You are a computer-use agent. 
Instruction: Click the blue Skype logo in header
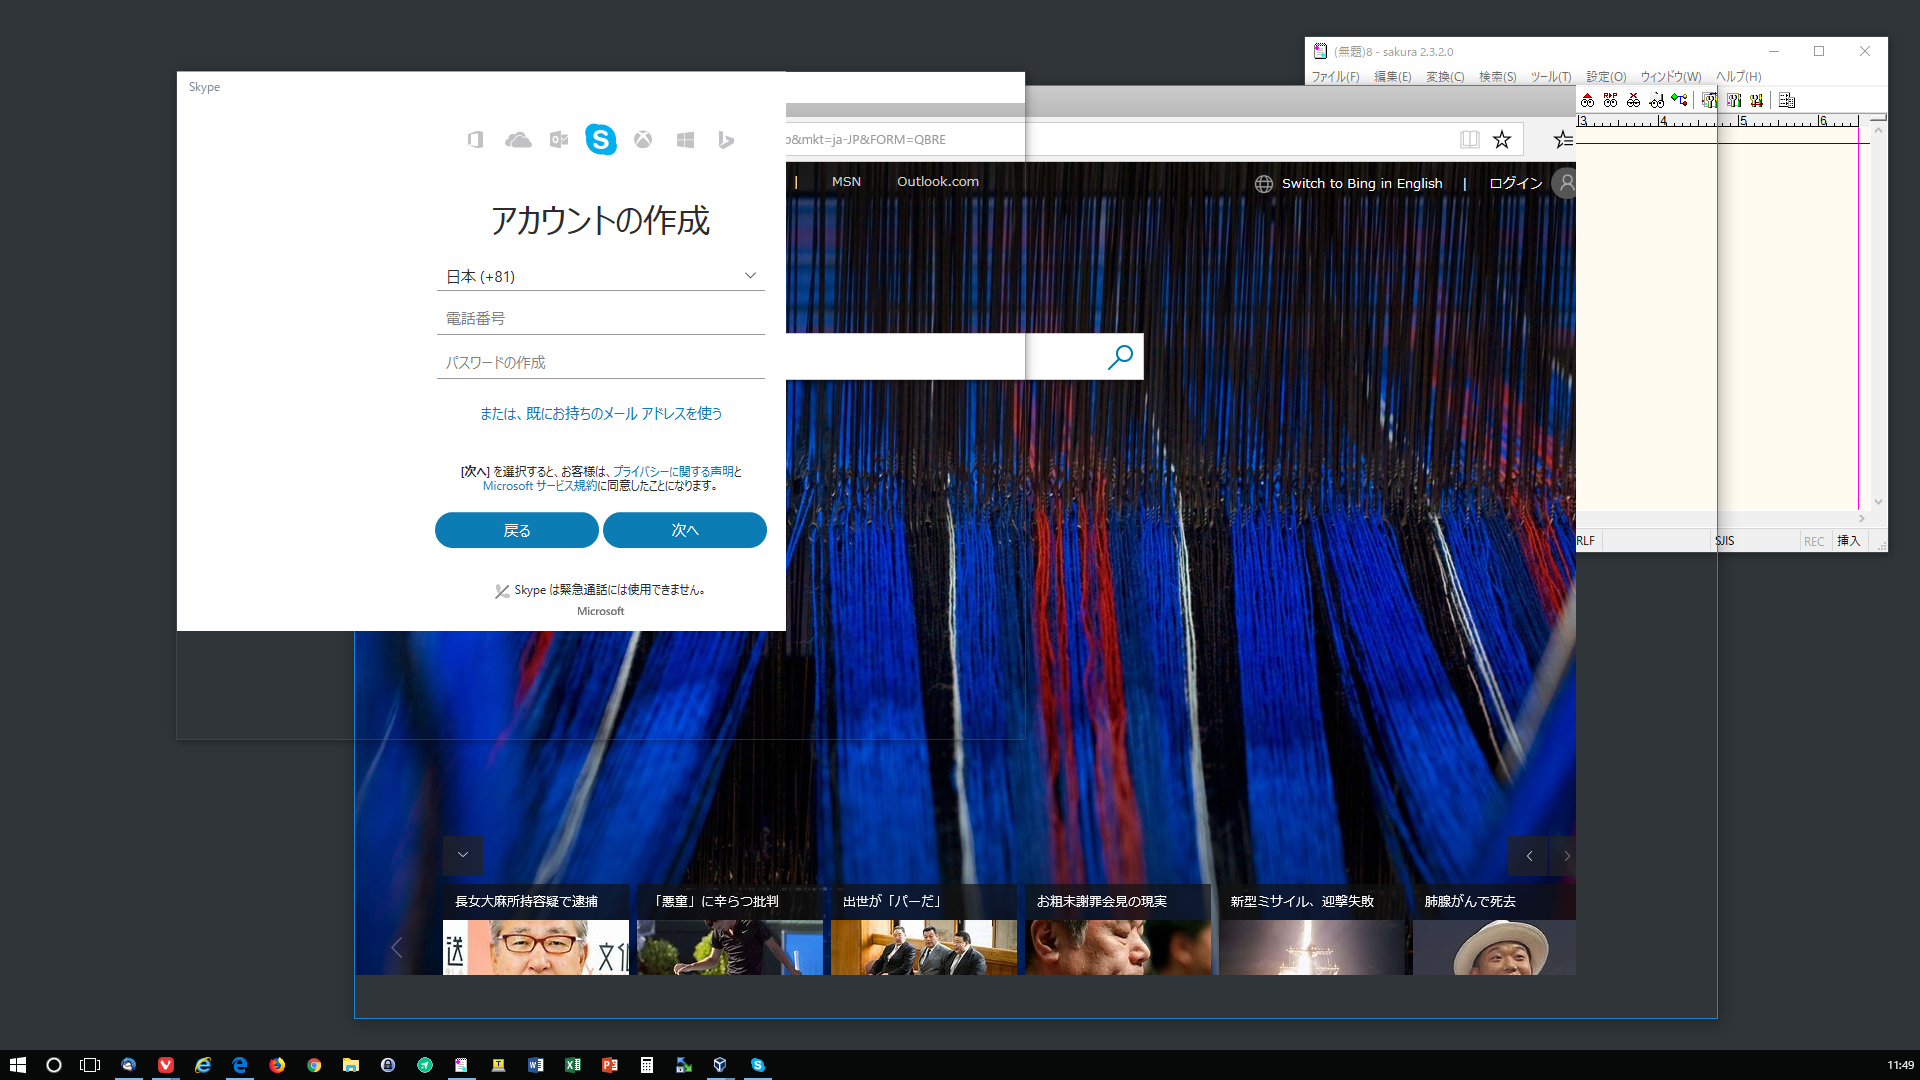[601, 140]
